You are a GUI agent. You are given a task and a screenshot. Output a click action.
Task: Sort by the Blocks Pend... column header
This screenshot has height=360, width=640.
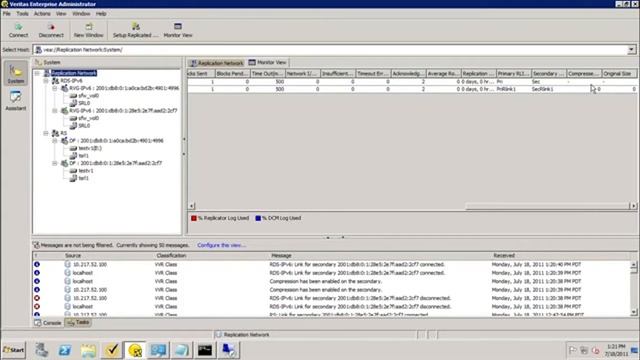coord(232,73)
